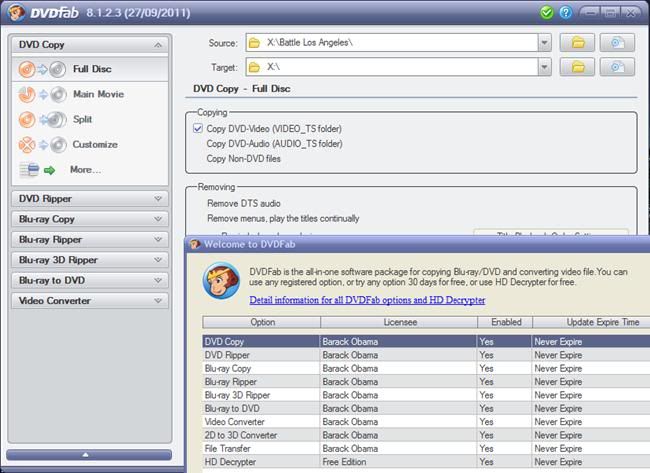
Task: Select the 2D to 3D Converter row
Action: click(x=426, y=435)
